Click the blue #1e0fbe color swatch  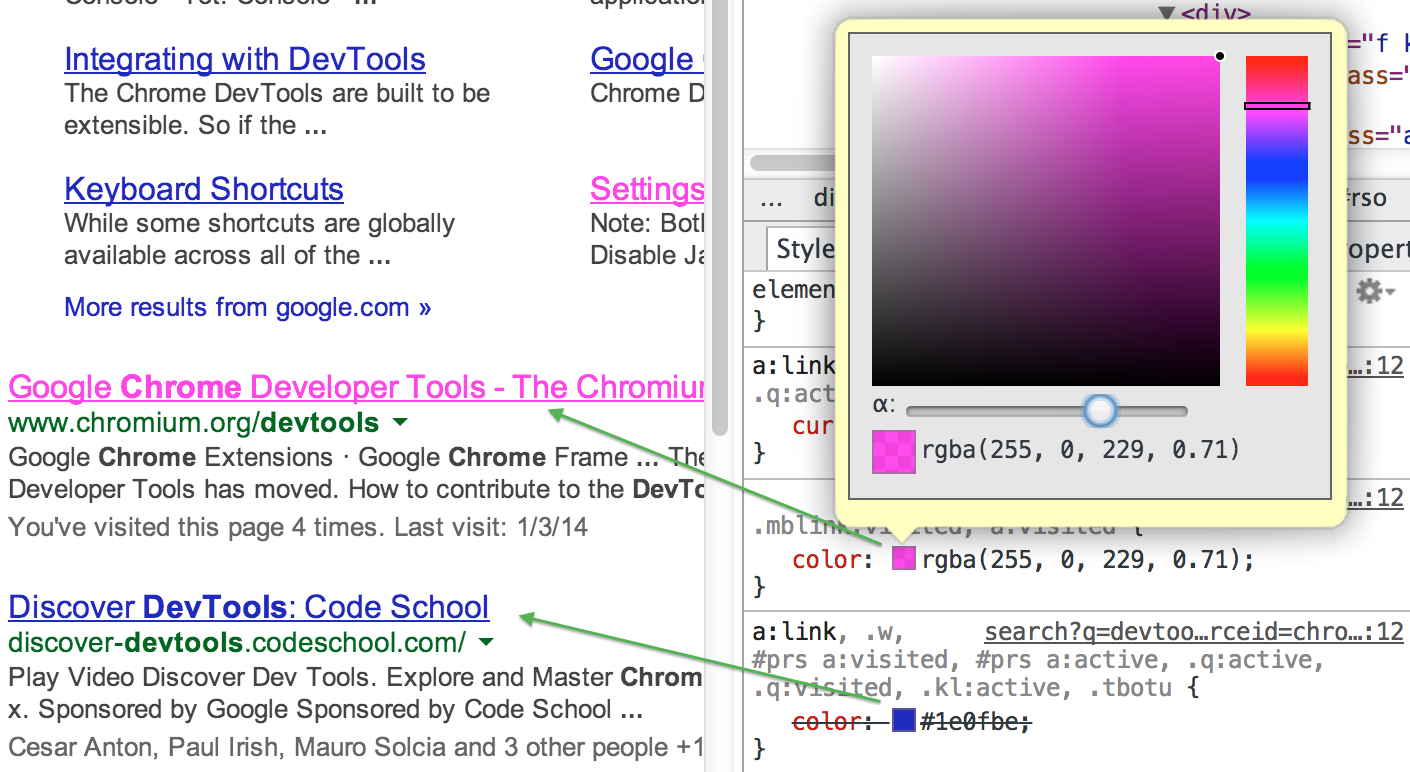pos(904,719)
